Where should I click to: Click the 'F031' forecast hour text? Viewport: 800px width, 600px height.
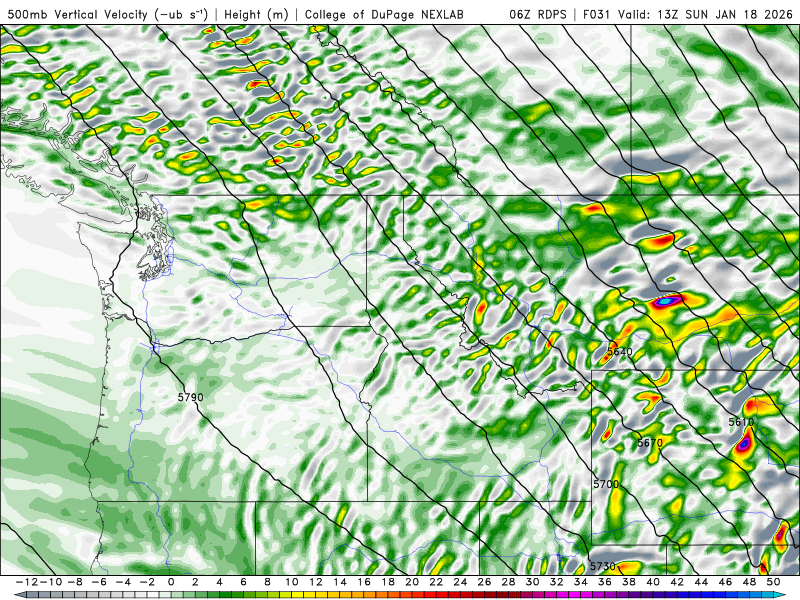click(597, 14)
